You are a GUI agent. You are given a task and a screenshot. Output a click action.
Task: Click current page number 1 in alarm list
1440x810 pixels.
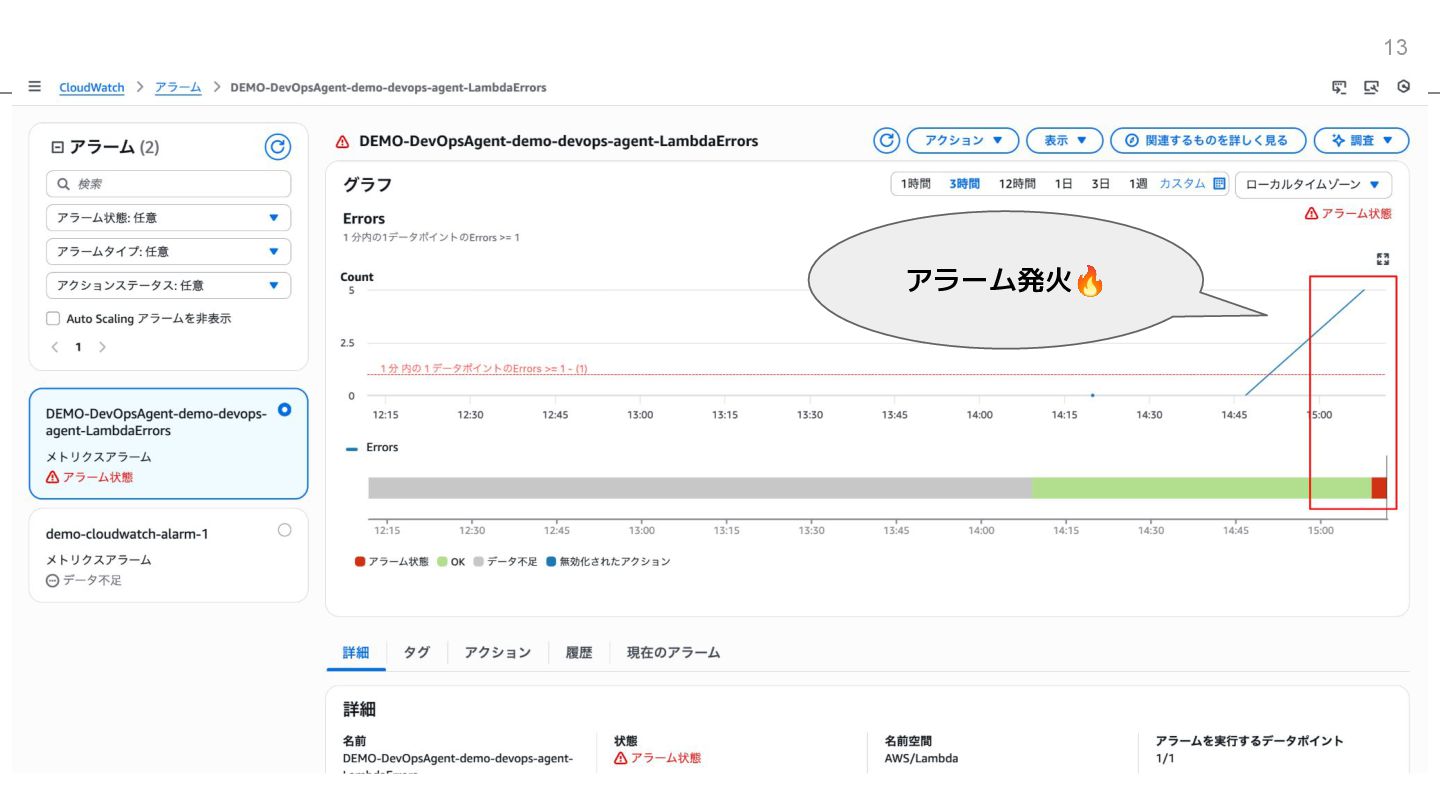click(78, 347)
